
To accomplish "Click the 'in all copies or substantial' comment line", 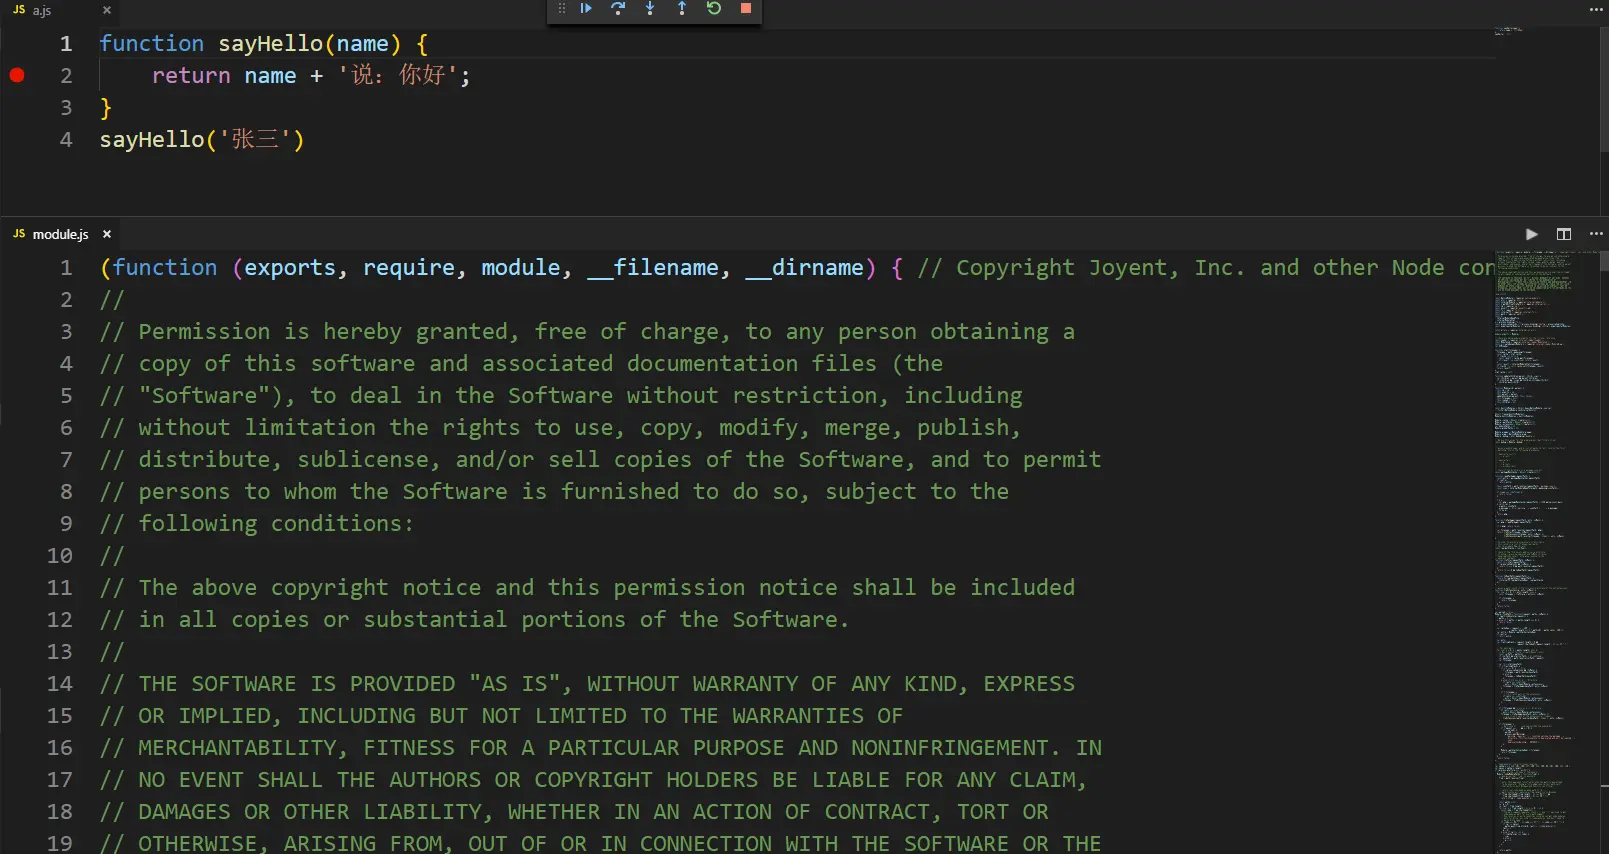I will click(x=474, y=620).
